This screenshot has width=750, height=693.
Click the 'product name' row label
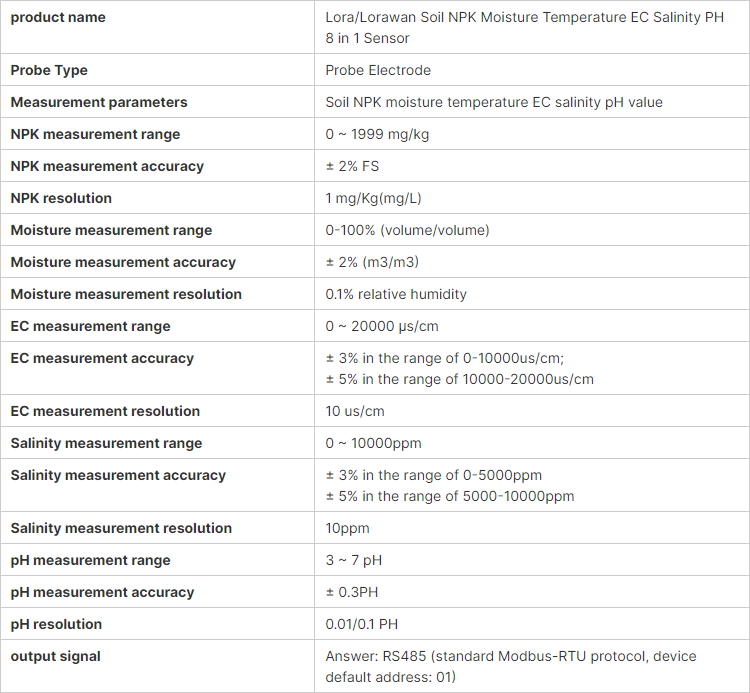[x=58, y=17]
